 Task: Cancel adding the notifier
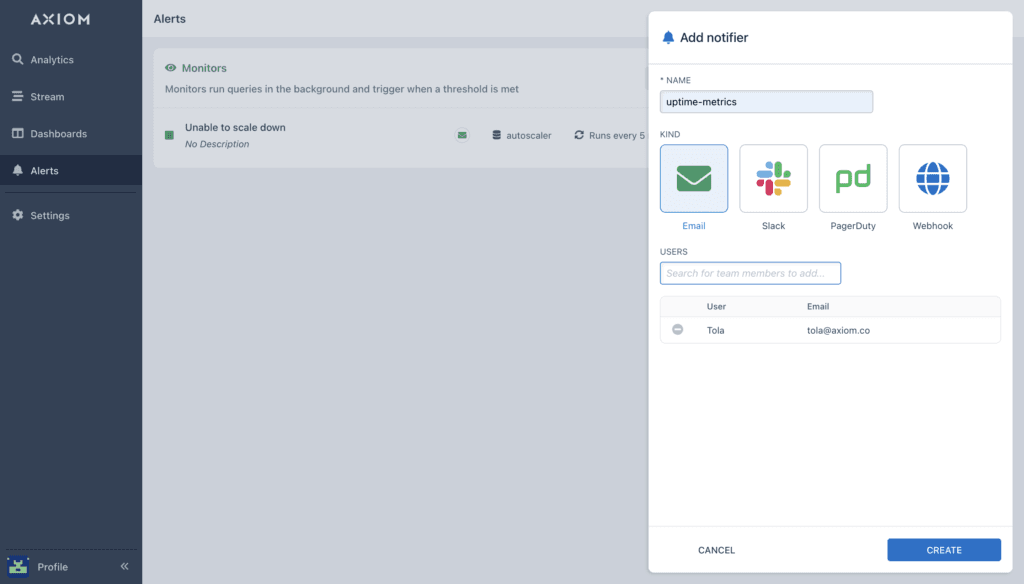(716, 550)
